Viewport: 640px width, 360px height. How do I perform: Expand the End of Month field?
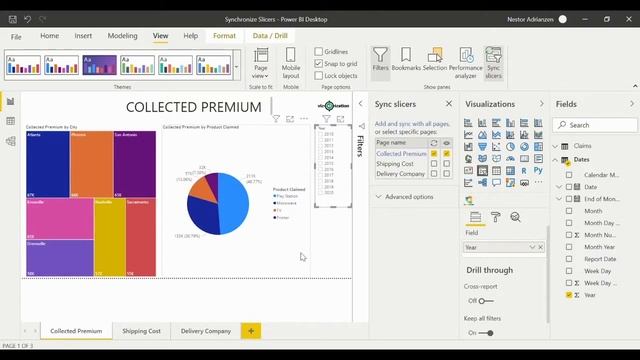point(560,199)
